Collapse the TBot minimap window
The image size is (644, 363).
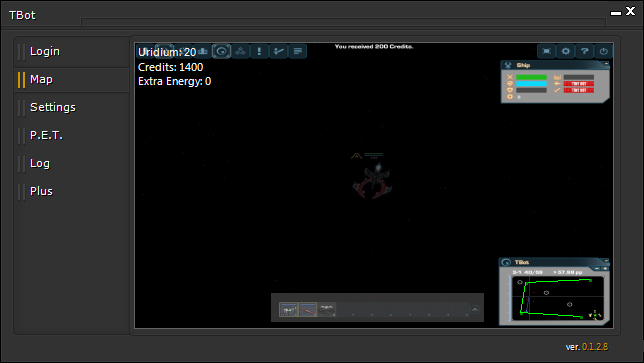[x=606, y=260]
